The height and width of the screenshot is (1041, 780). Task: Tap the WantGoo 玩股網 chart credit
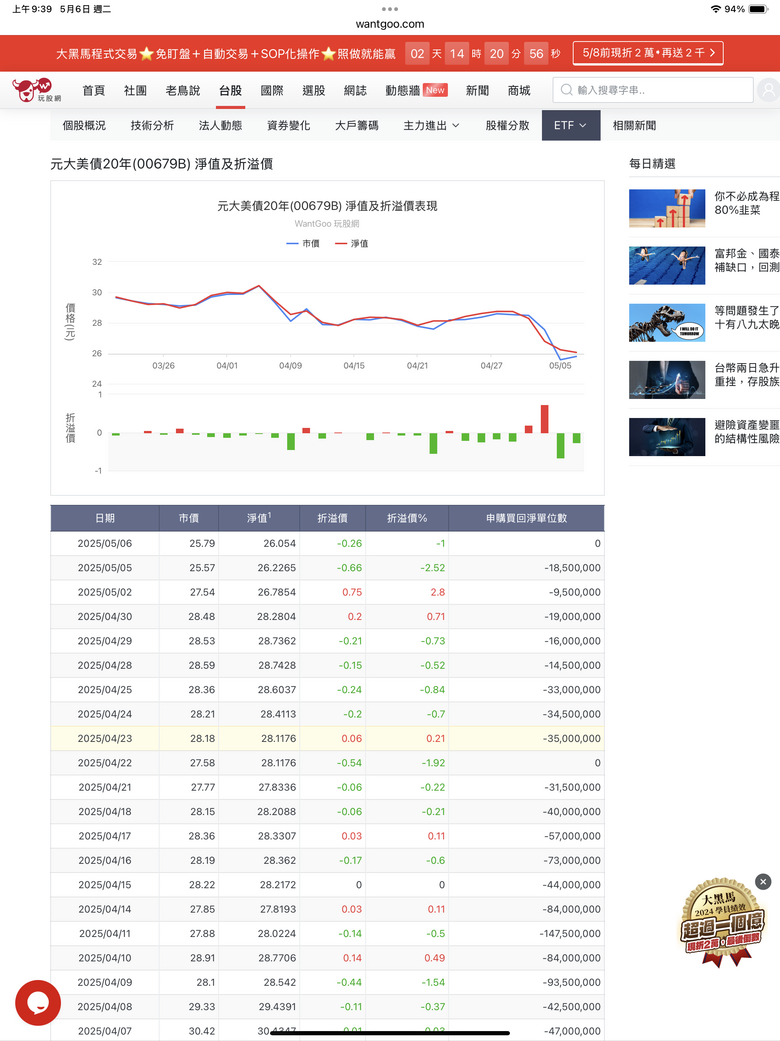tap(327, 224)
